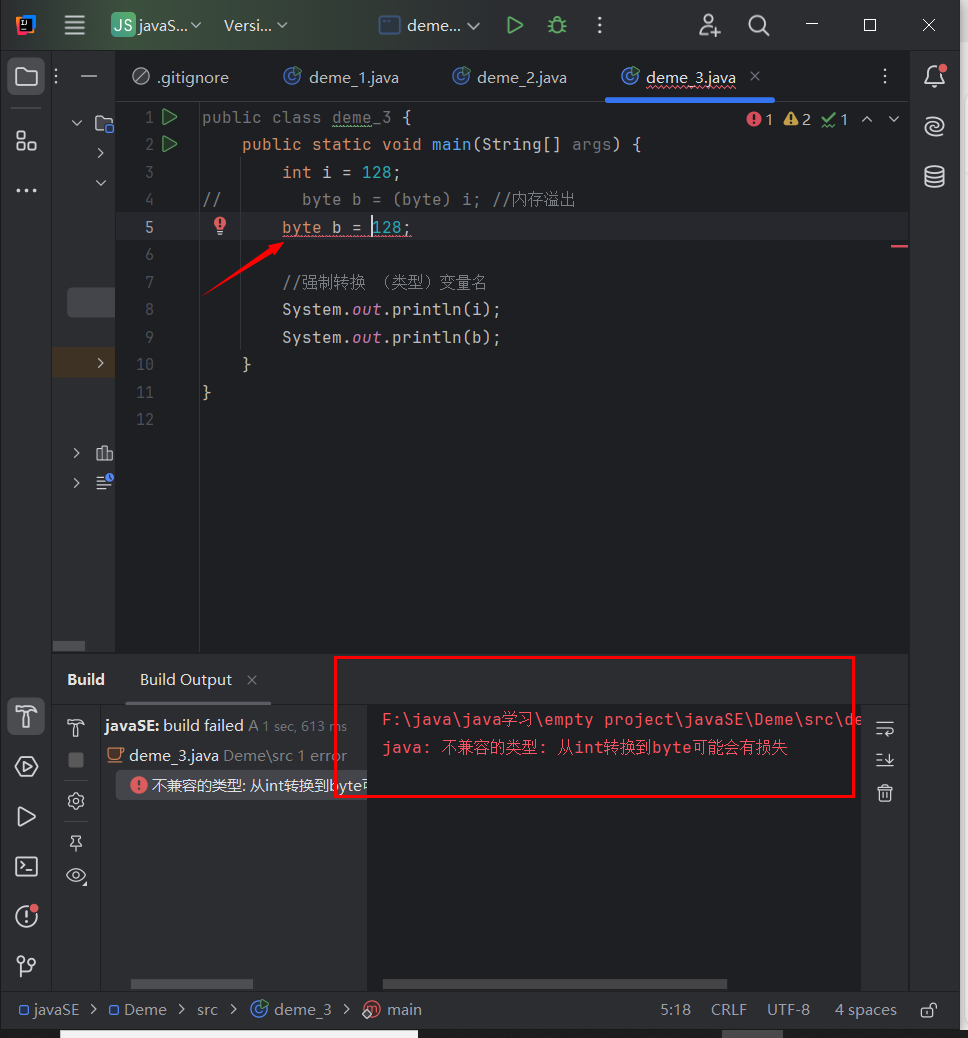
Task: Switch to deme_2.java tab
Action: pos(509,77)
